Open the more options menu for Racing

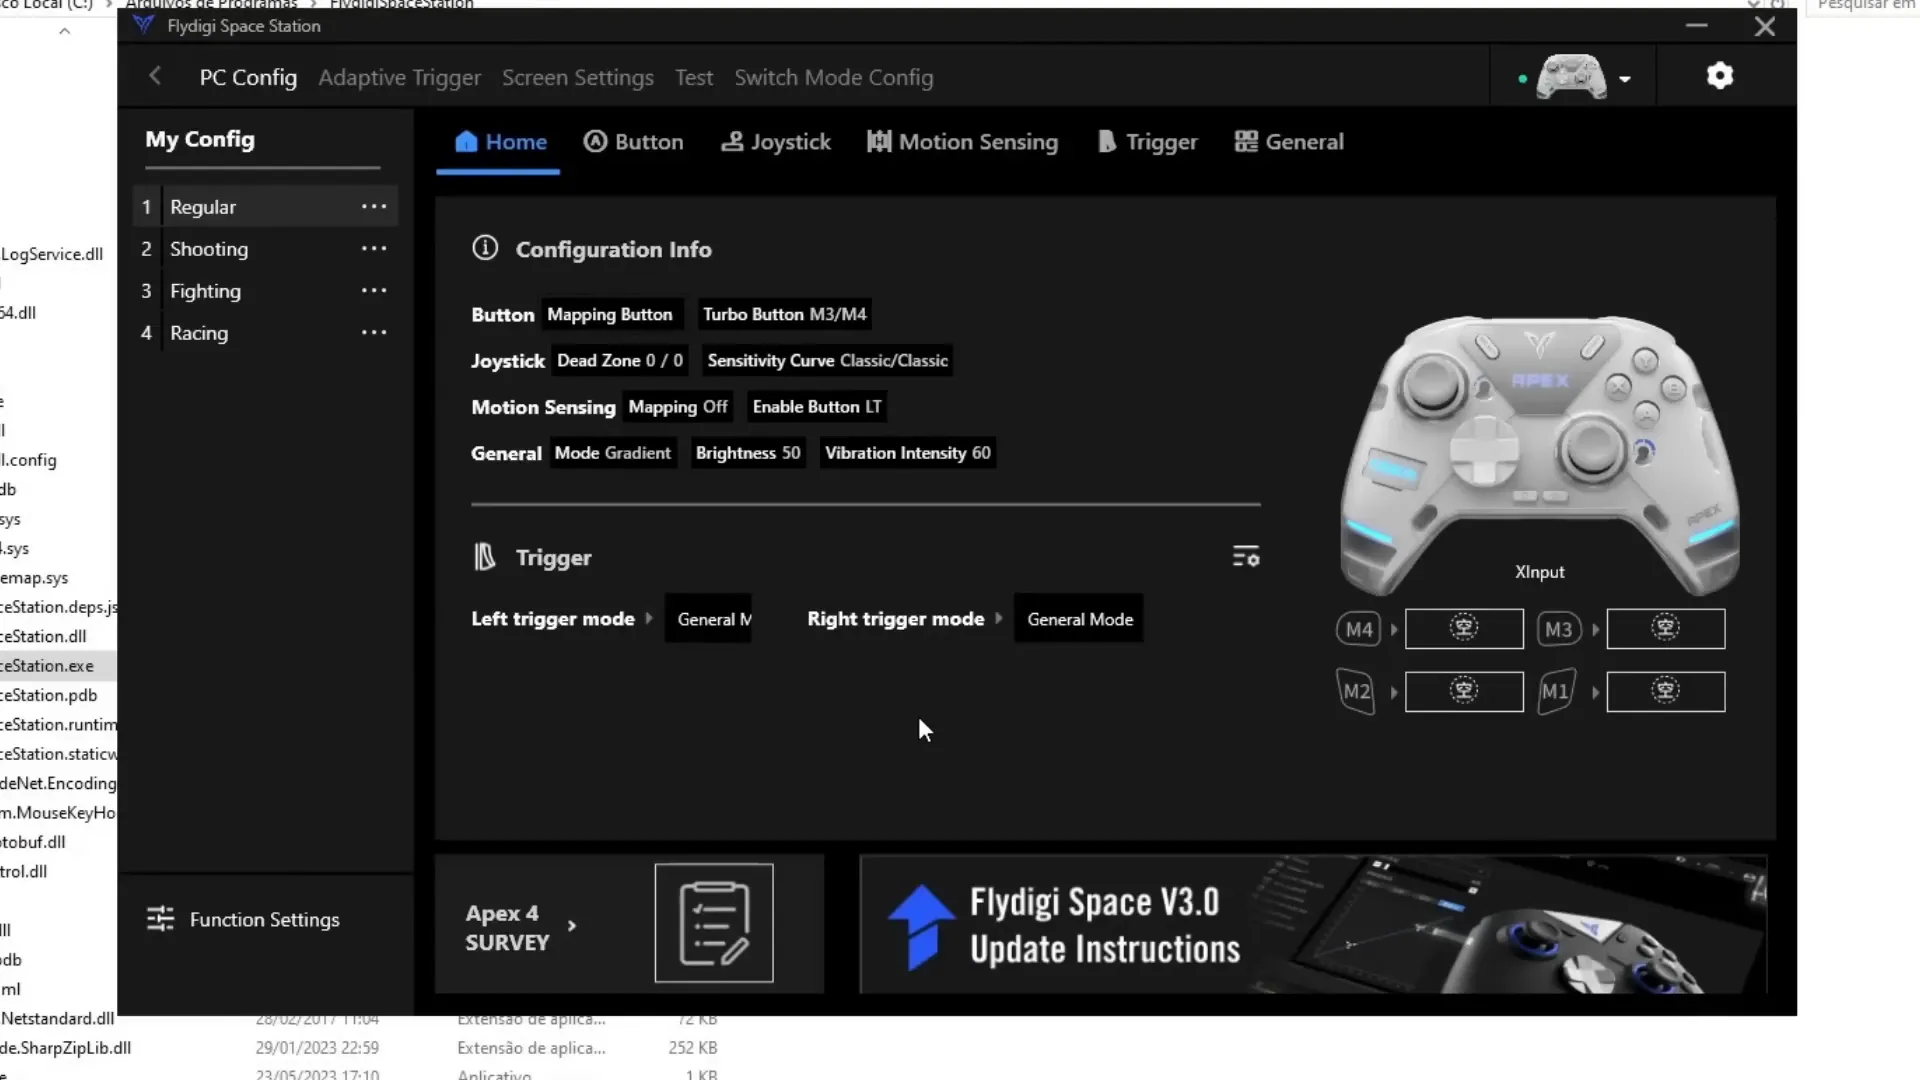pos(374,332)
